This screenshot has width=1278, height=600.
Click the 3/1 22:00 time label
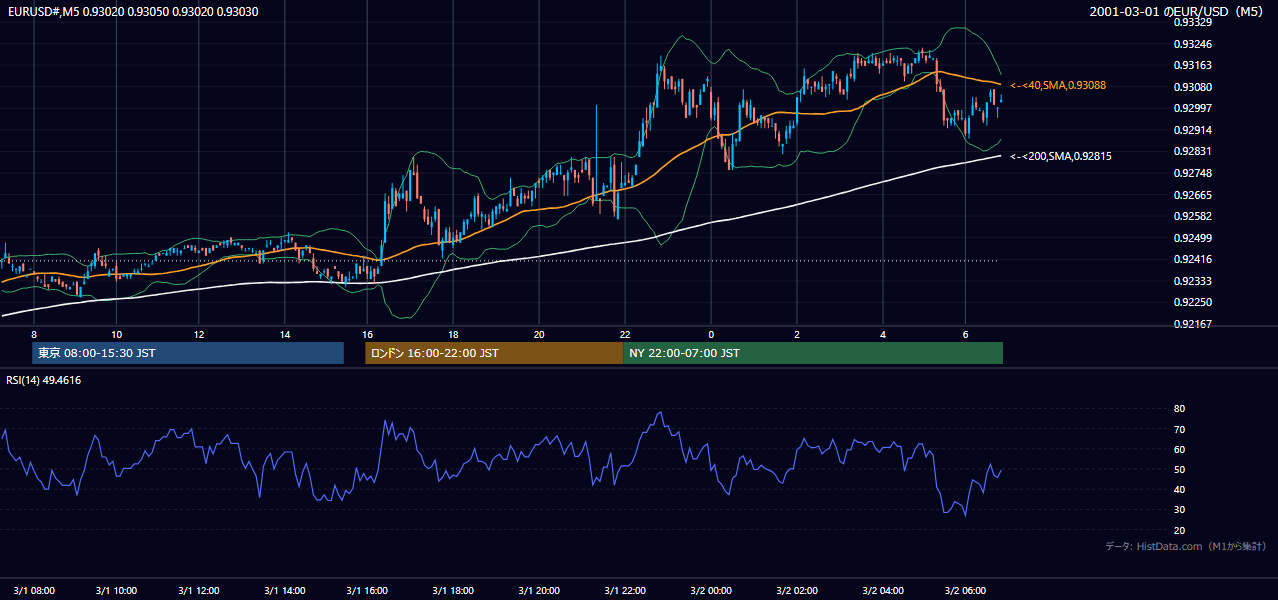(x=625, y=590)
